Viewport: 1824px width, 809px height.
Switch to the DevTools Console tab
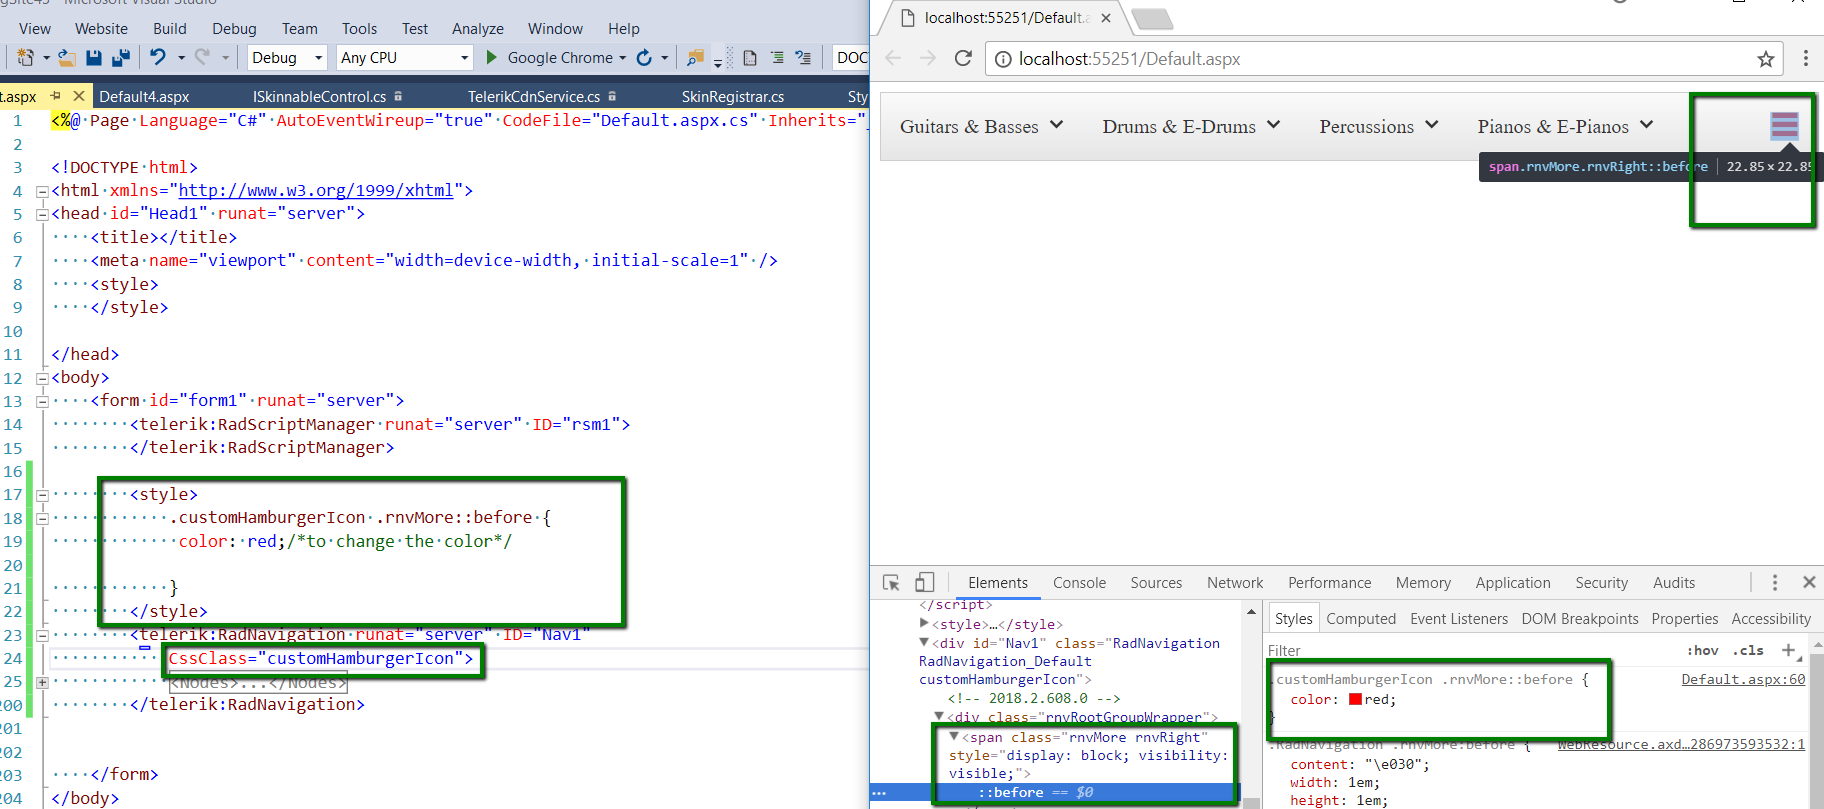pos(1079,583)
